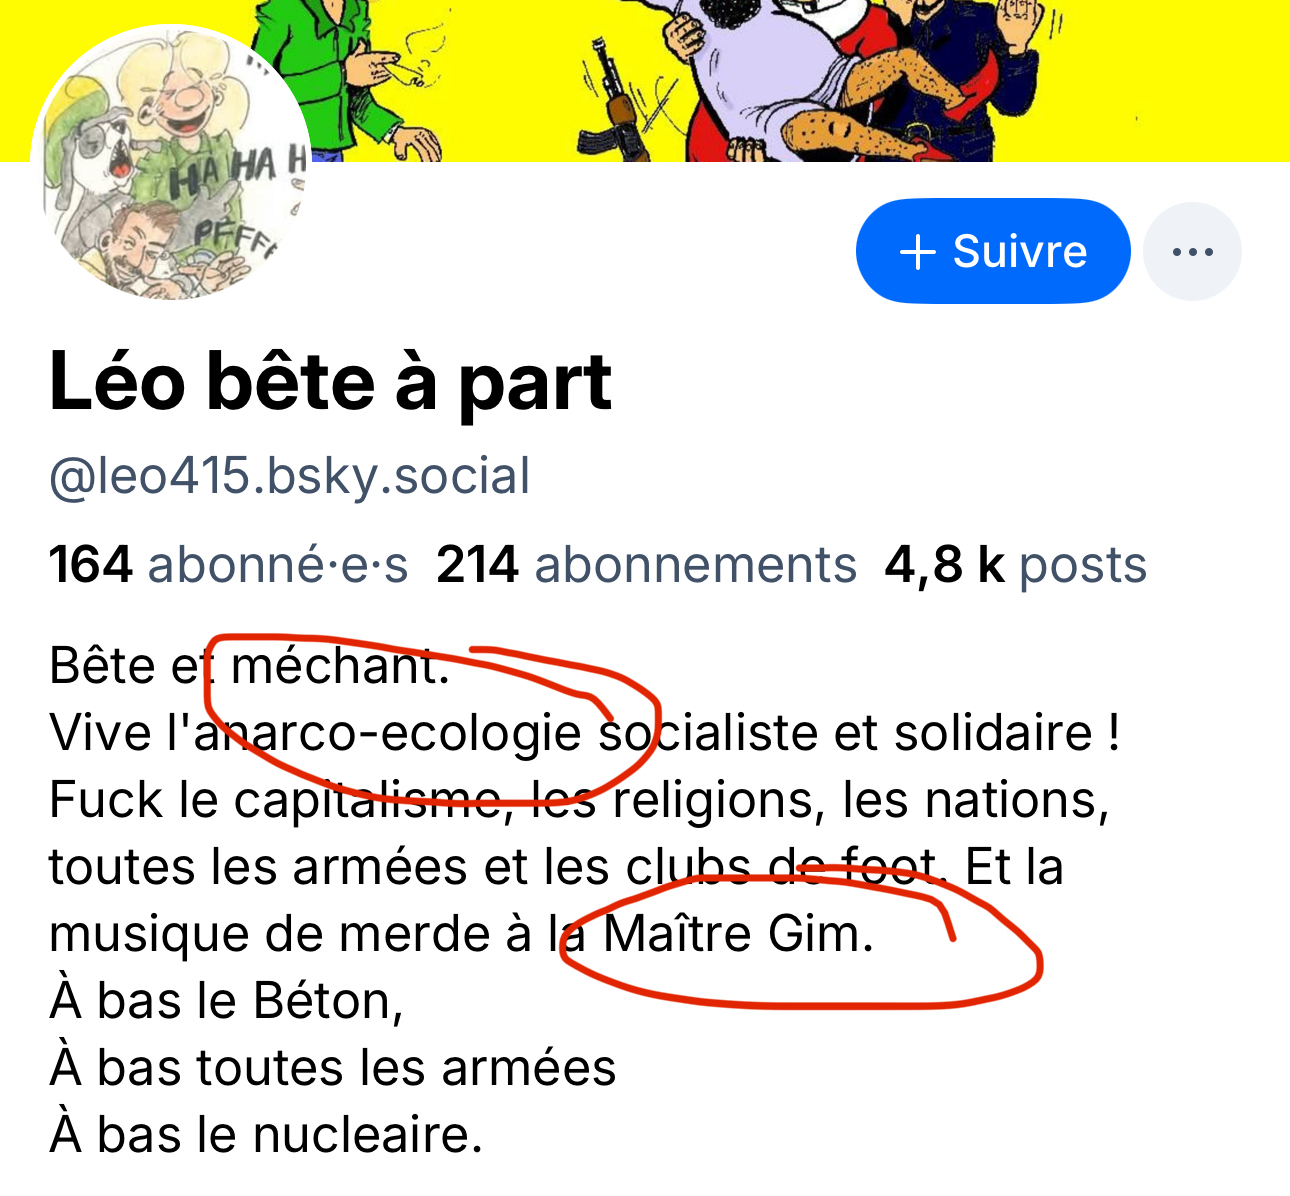The width and height of the screenshot is (1290, 1196).
Task: Click the circled "Maître Gim." text
Action: 739,934
